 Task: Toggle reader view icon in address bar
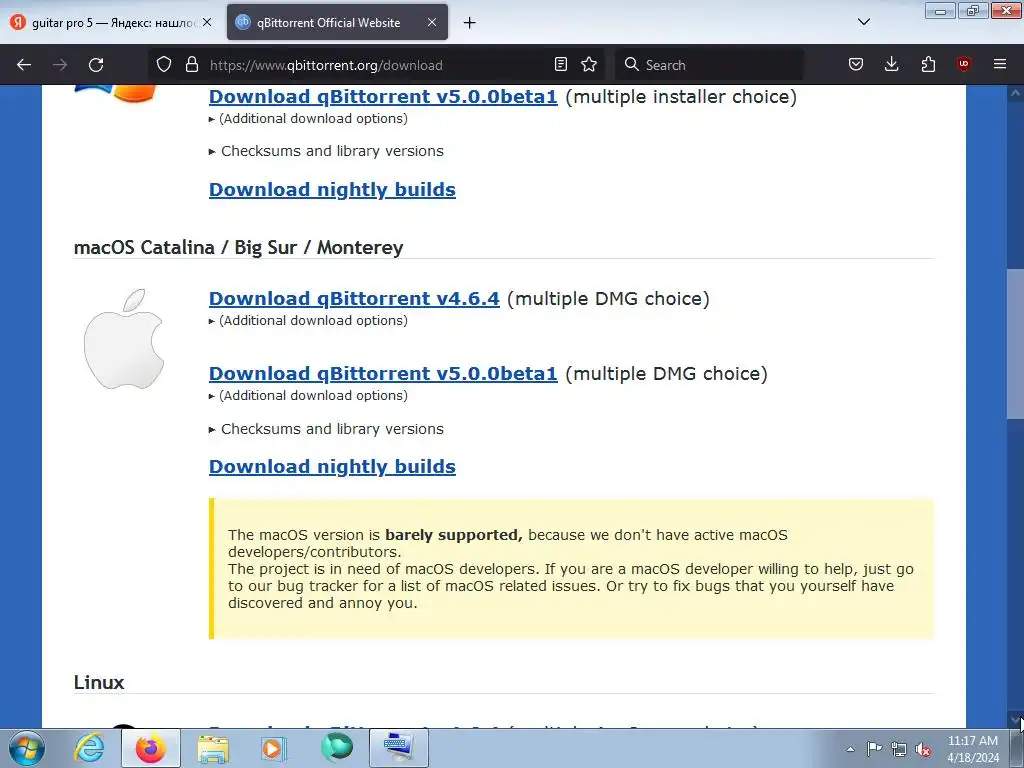click(x=560, y=65)
